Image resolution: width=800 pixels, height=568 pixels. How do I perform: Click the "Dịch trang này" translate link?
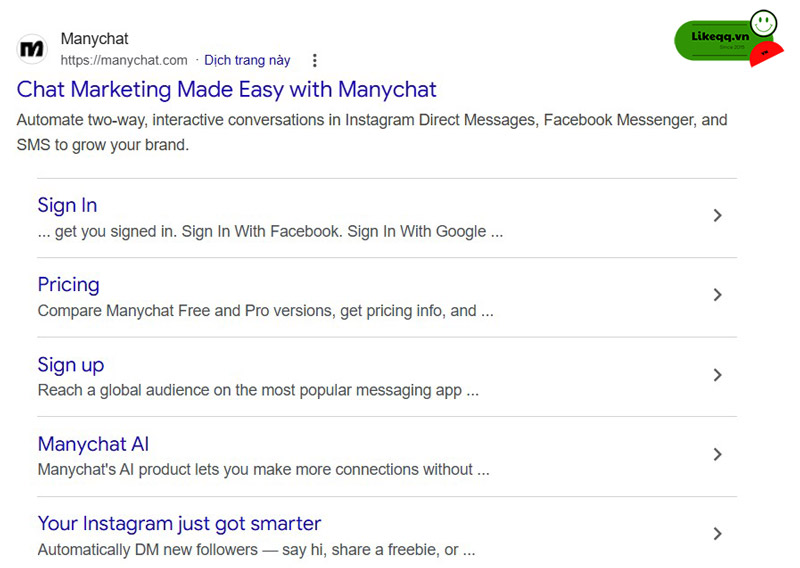(x=247, y=60)
